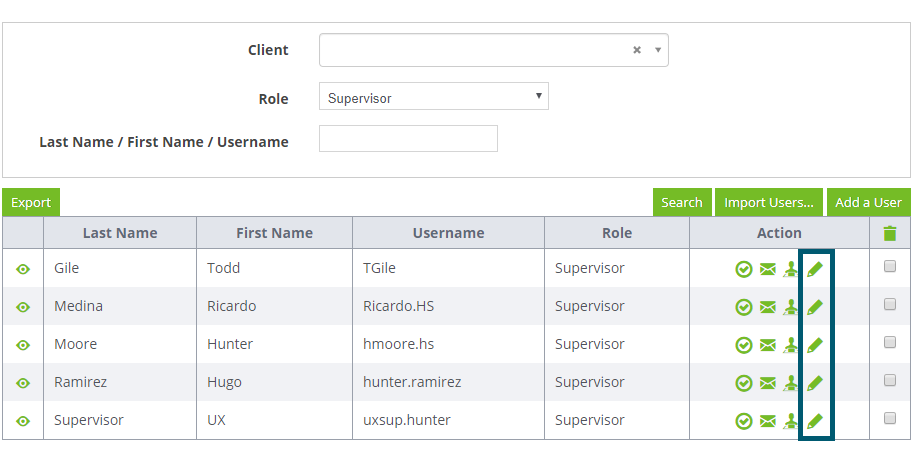Edit user Ramirez with pencil icon
Viewport: 919px width, 451px height.
[815, 384]
